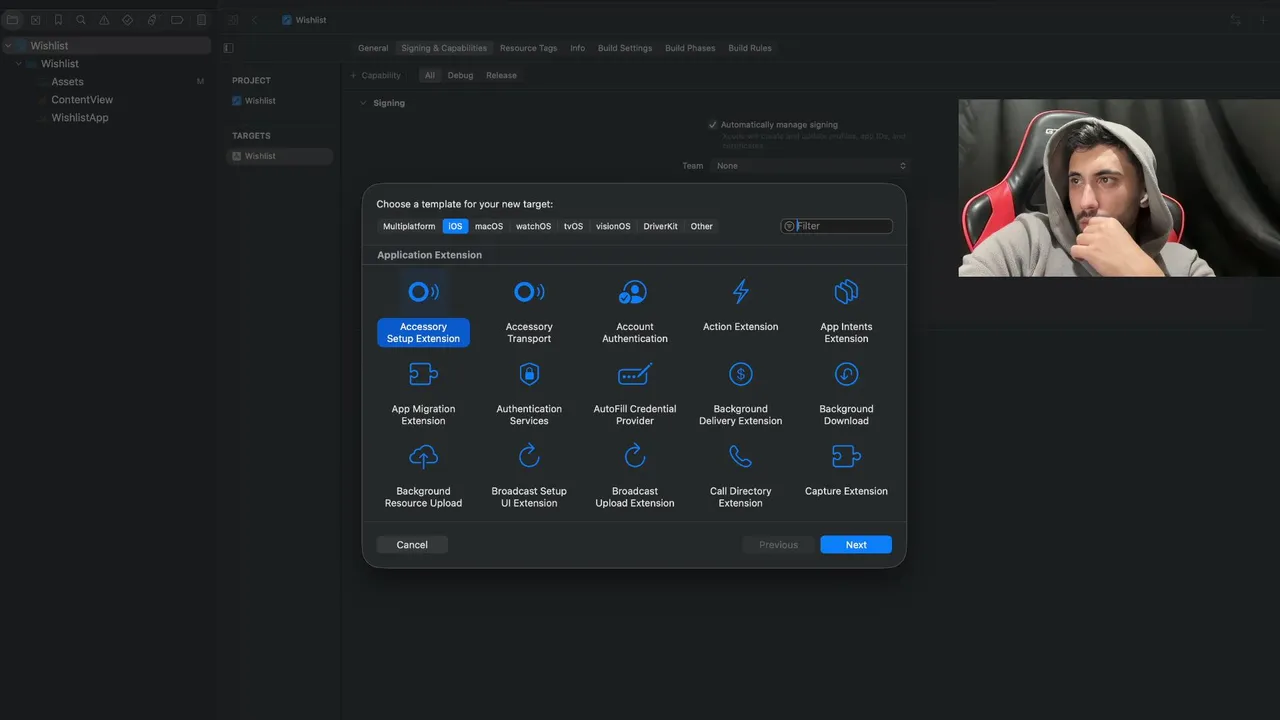1280x720 pixels.
Task: Select the Release configuration filter
Action: click(x=502, y=76)
